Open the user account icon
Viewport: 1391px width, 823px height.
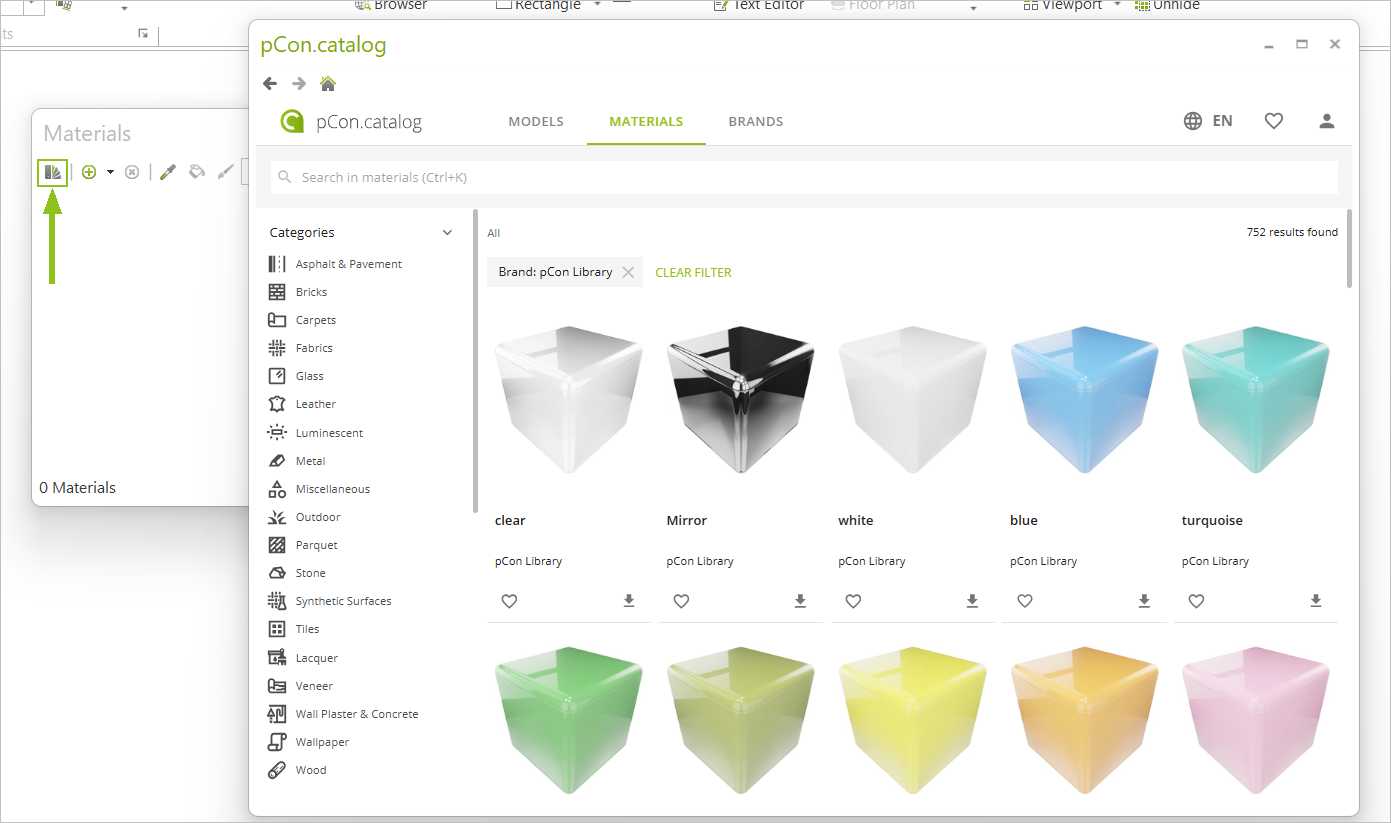(1327, 121)
